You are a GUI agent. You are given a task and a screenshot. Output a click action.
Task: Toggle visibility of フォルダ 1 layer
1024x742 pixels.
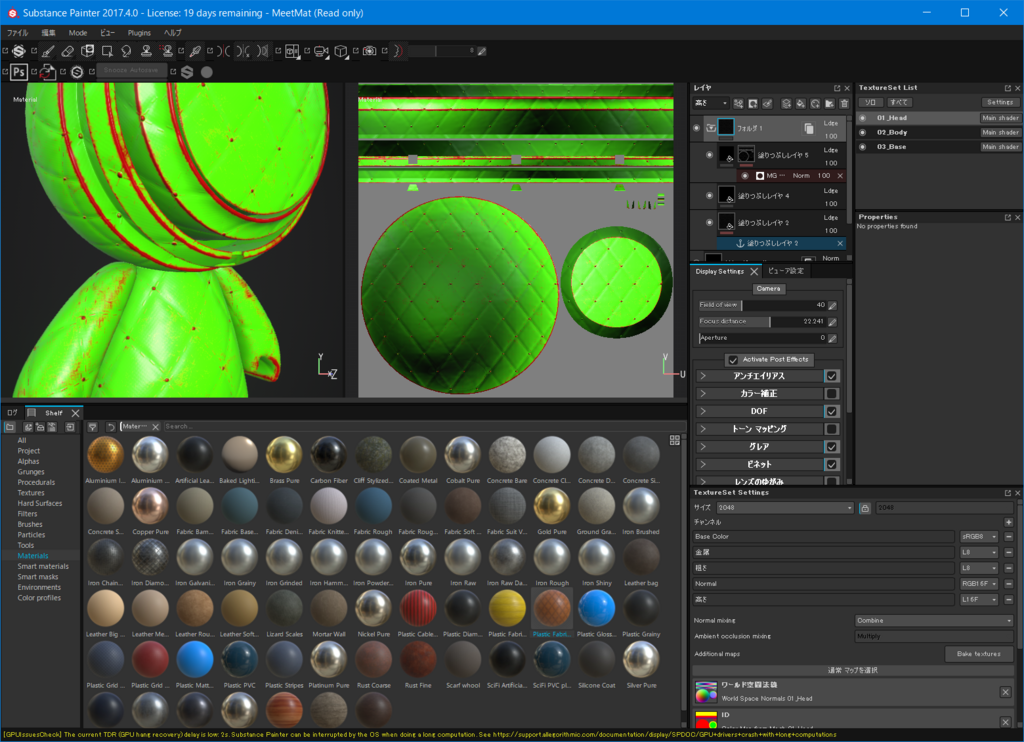[696, 128]
